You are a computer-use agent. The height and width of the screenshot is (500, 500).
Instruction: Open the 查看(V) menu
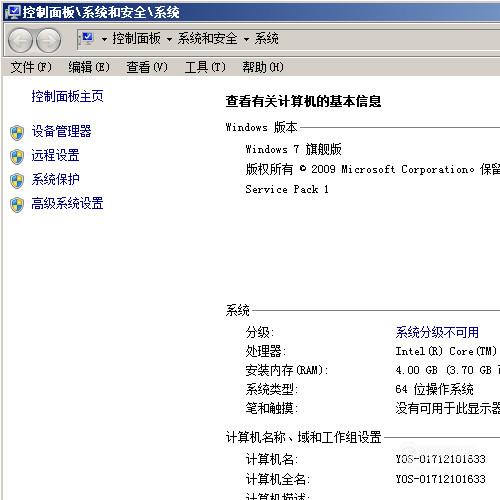click(x=147, y=67)
